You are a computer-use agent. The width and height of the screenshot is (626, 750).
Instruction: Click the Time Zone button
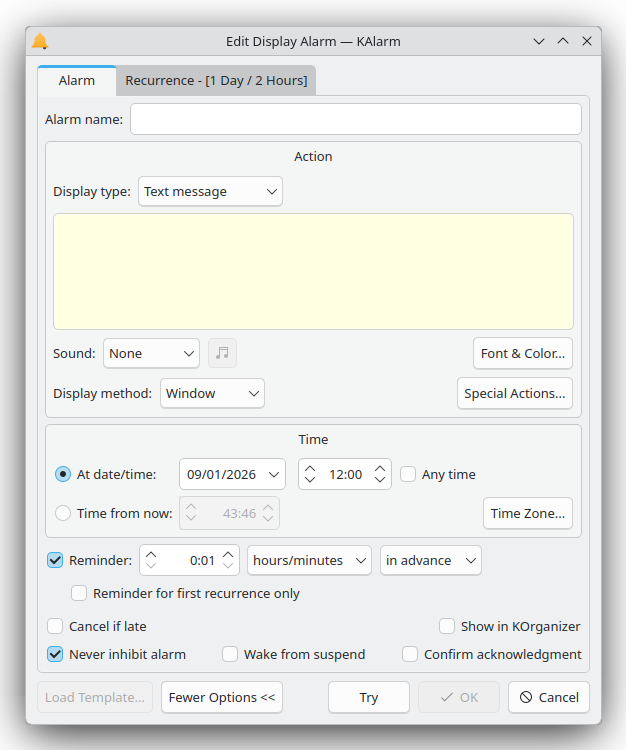[x=527, y=513]
